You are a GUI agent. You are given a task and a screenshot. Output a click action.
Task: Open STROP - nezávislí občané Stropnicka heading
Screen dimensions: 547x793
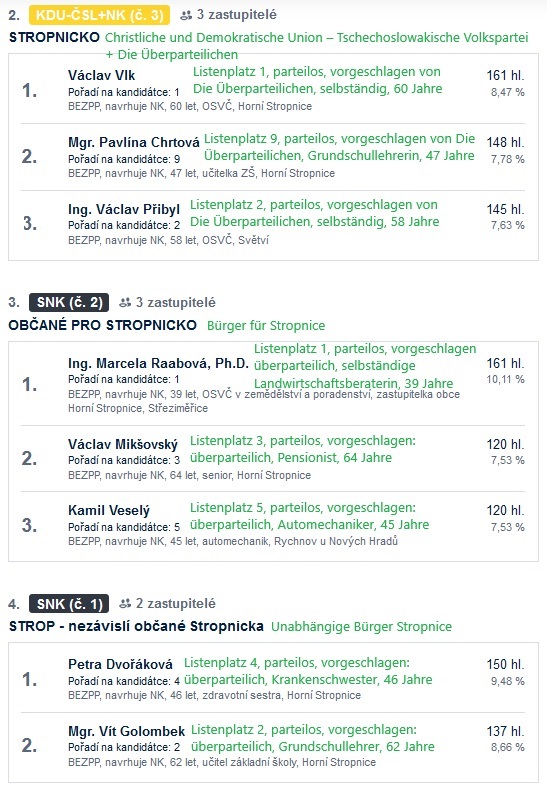pos(136,626)
